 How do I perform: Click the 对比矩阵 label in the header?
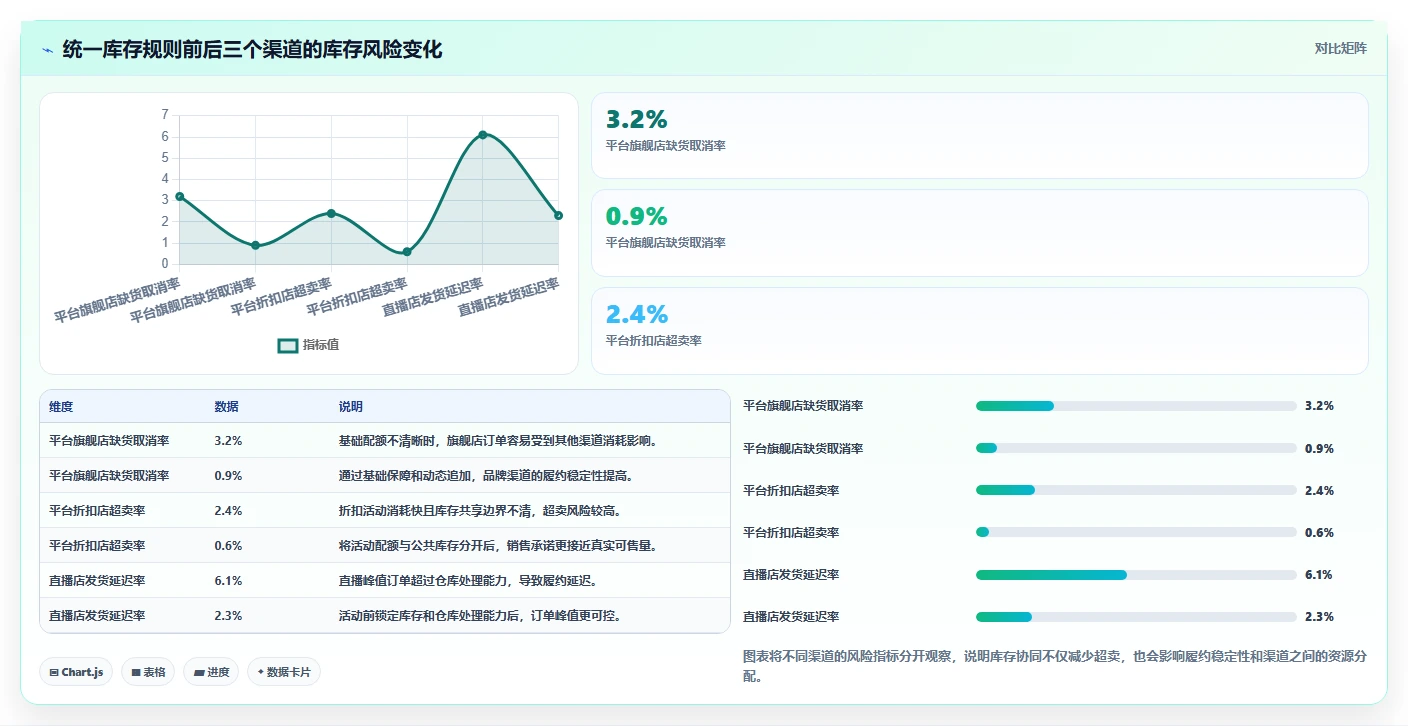pyautogui.click(x=1340, y=48)
